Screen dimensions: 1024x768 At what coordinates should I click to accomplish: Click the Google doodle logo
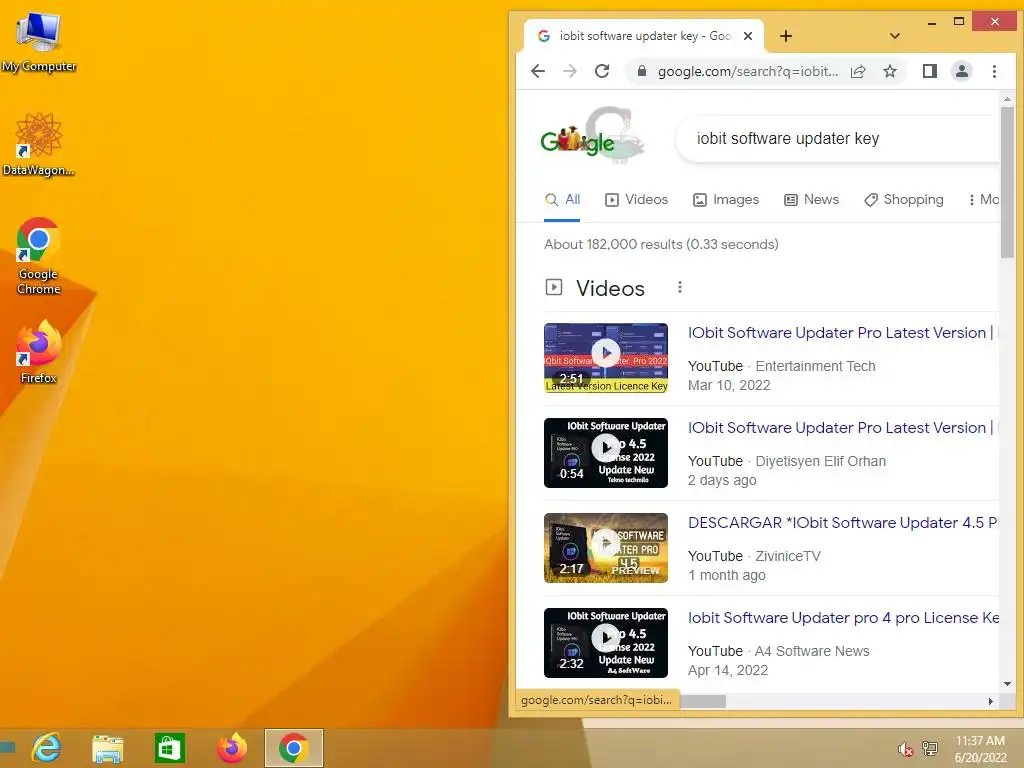pyautogui.click(x=592, y=137)
